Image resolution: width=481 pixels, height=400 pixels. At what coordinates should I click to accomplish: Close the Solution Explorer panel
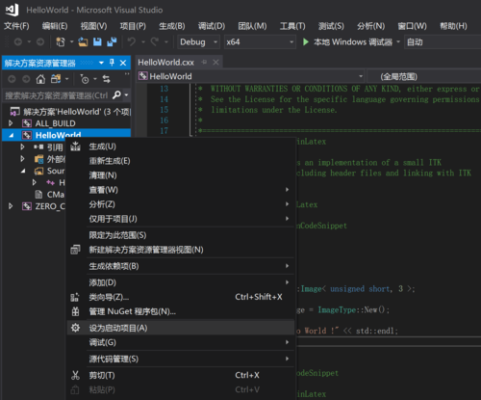pyautogui.click(x=123, y=63)
